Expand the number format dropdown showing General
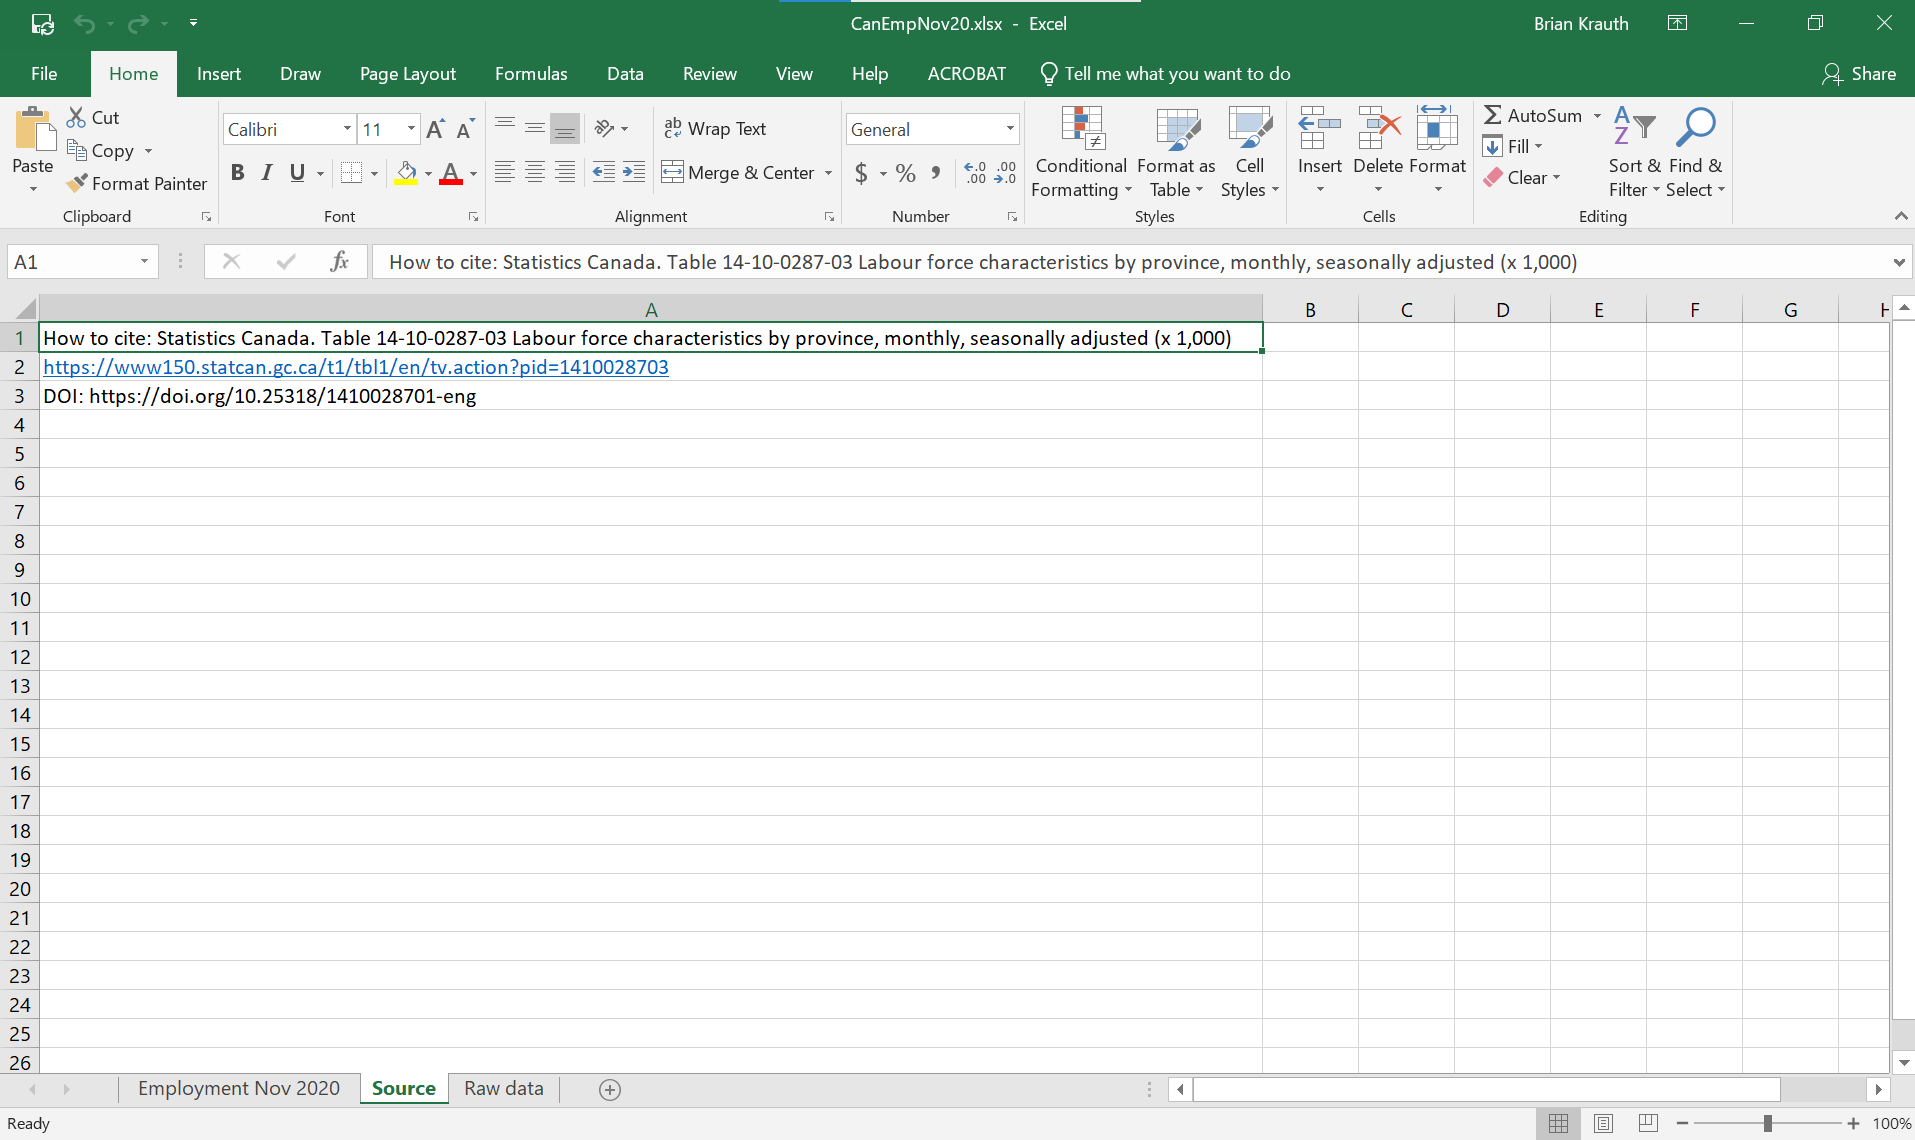The width and height of the screenshot is (1915, 1140). point(1011,128)
